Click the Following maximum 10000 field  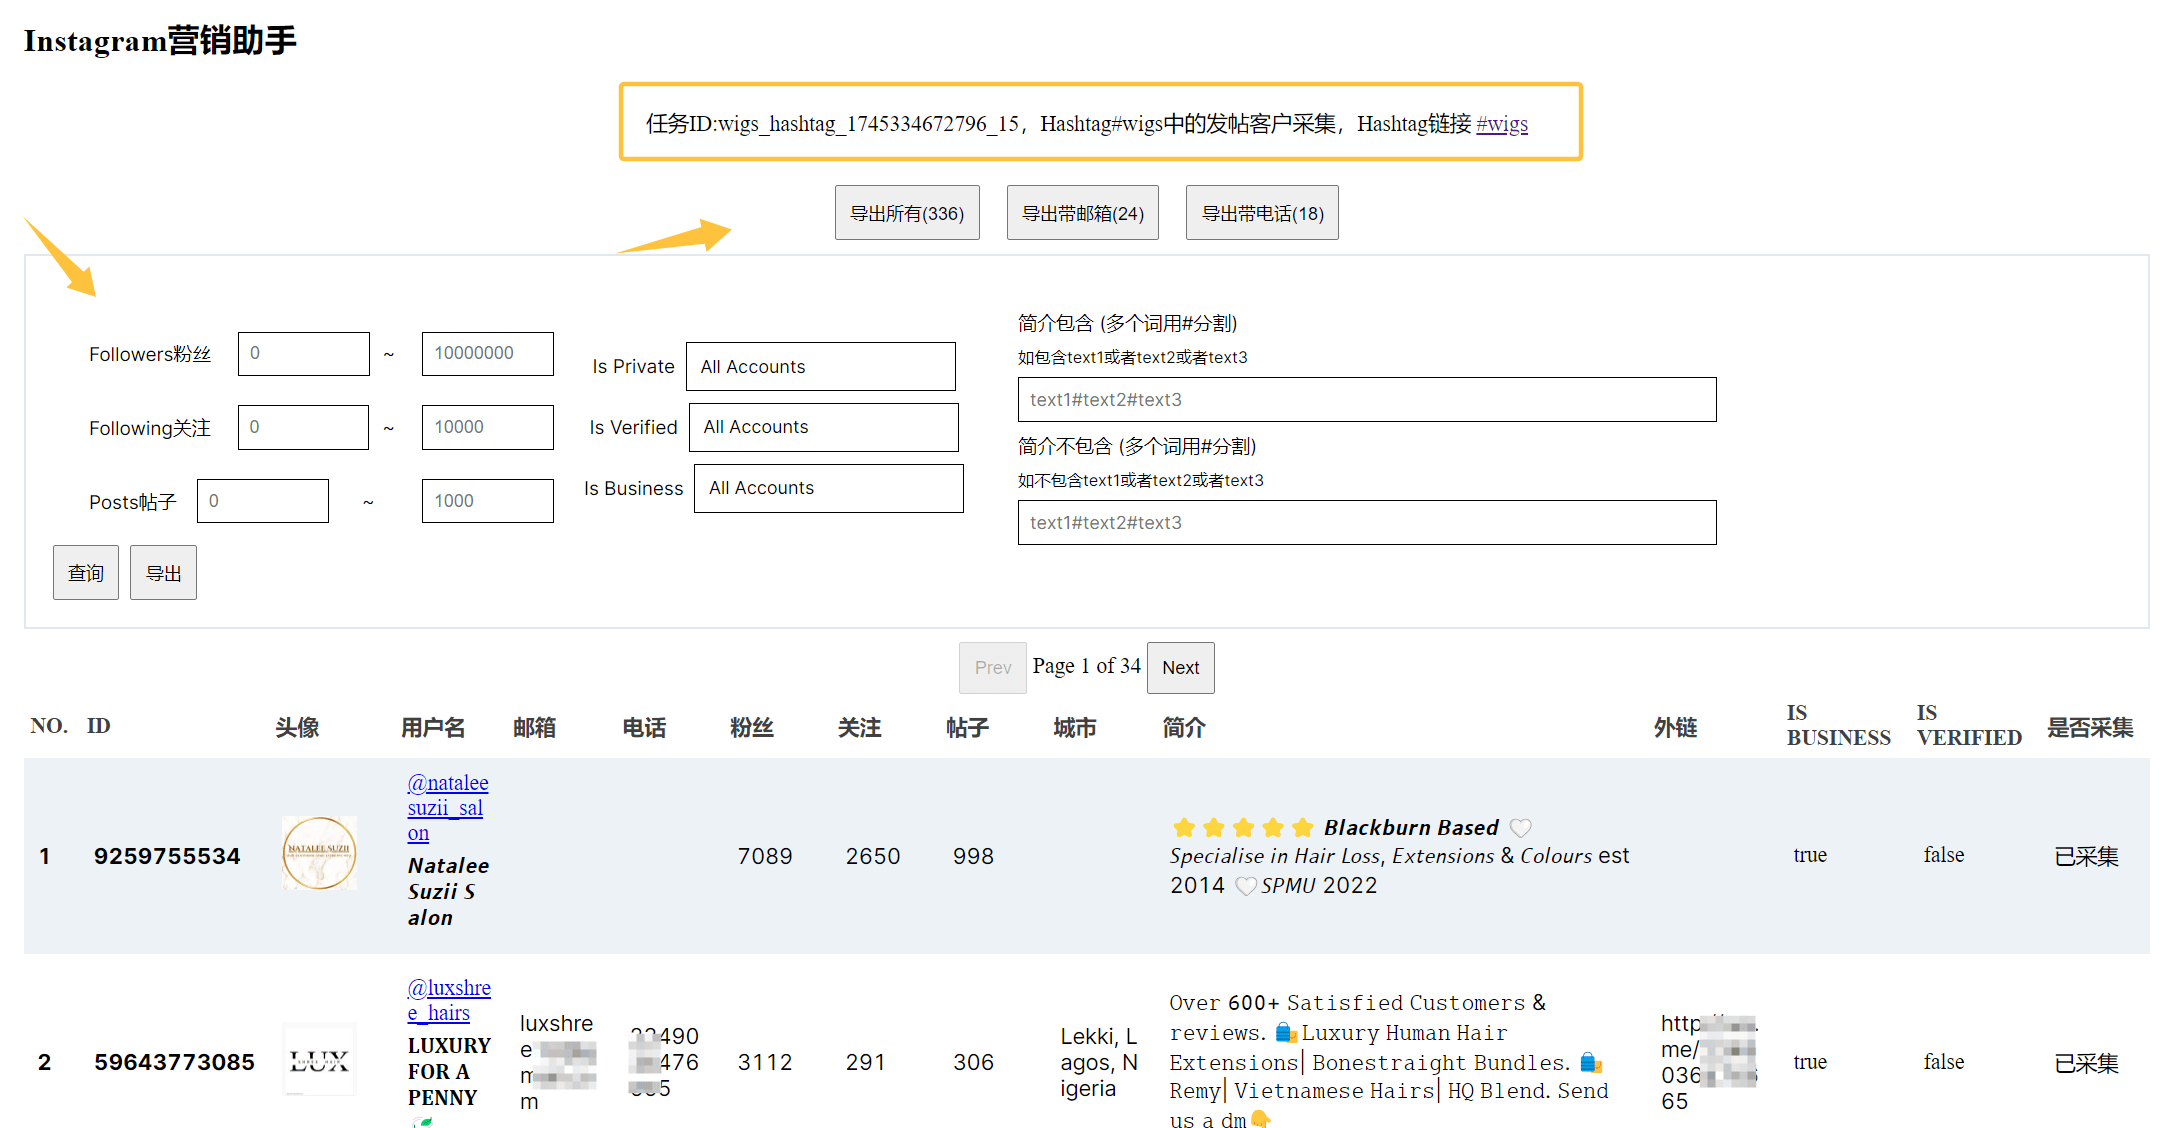[x=487, y=427]
